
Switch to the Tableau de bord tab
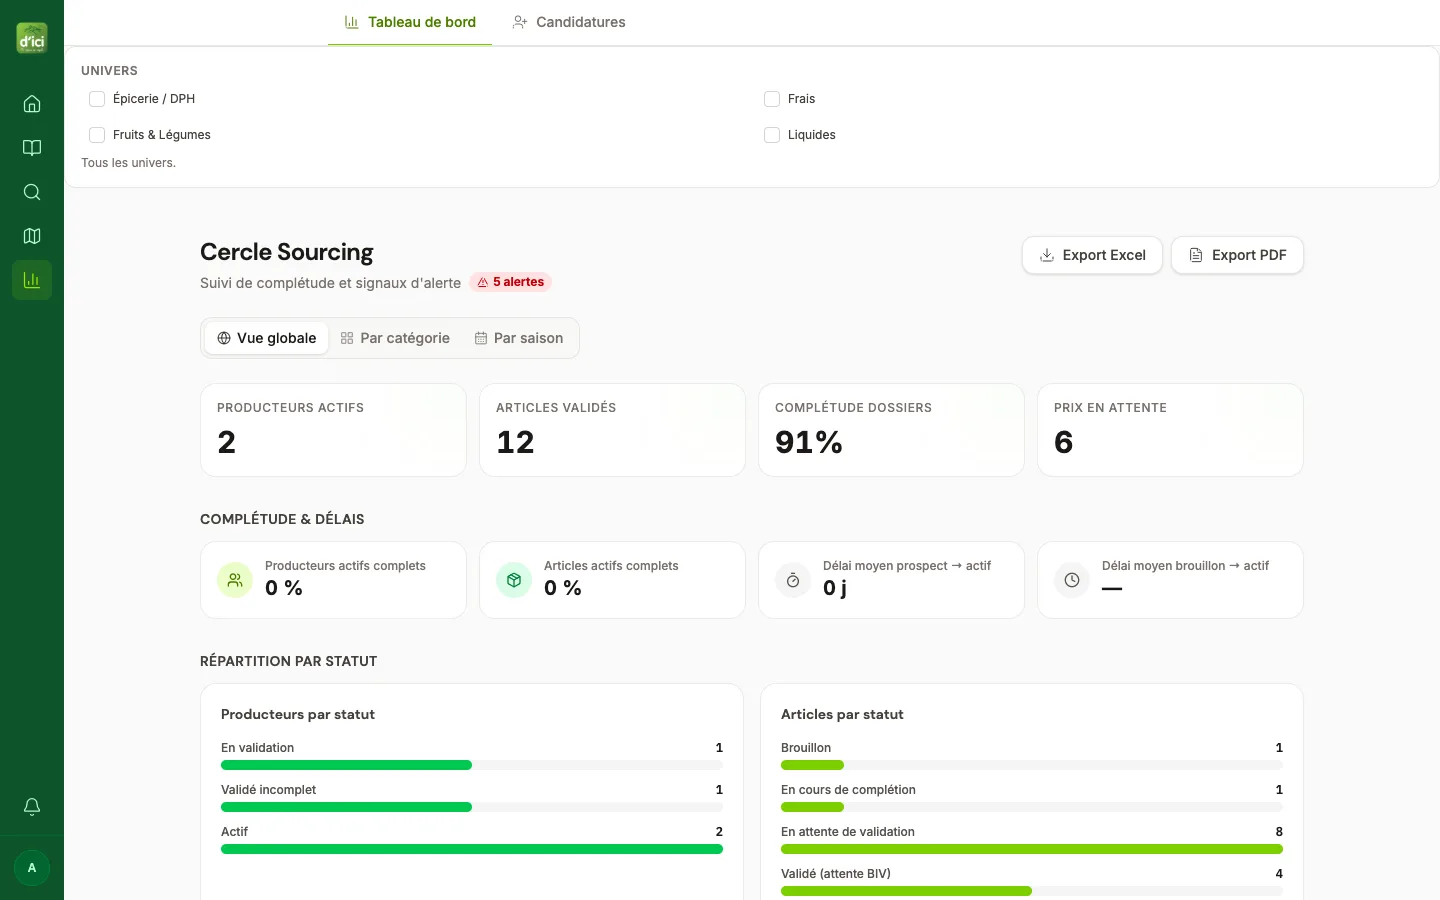[x=410, y=22]
